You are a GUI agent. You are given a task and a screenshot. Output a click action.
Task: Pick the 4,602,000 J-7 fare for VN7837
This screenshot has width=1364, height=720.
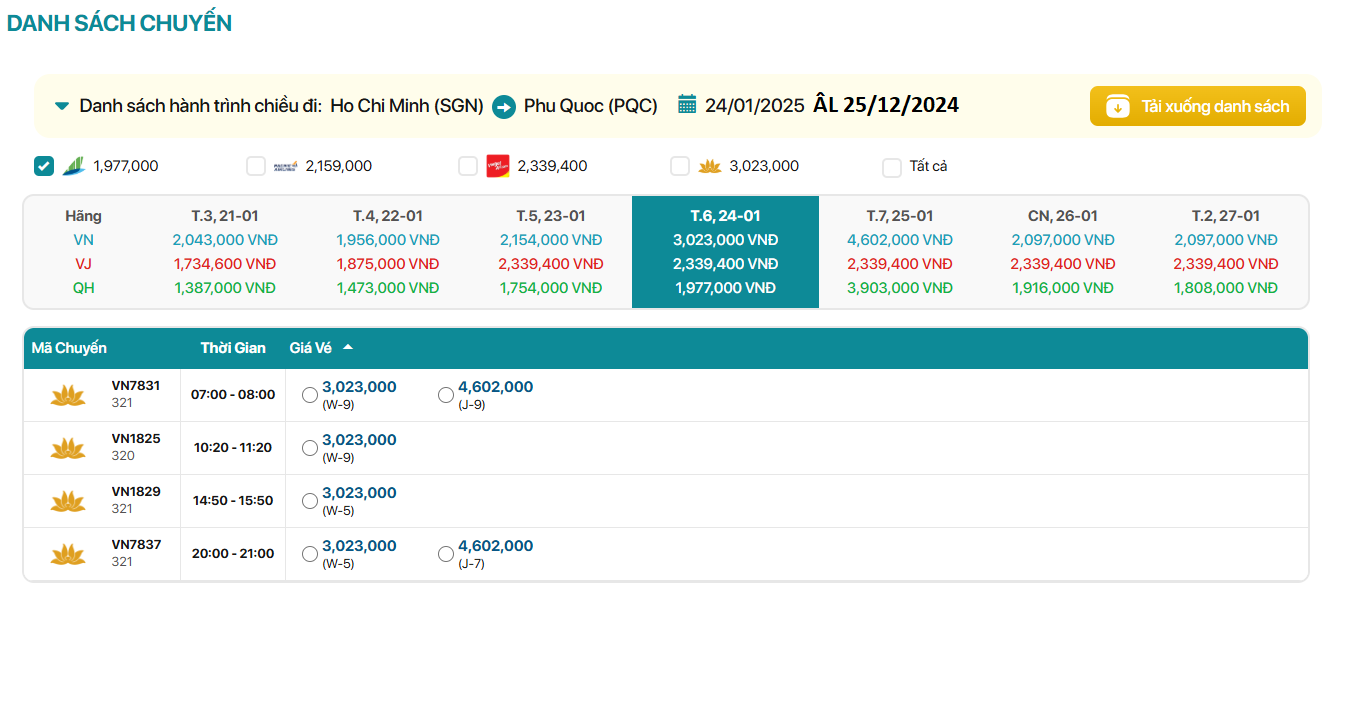point(446,554)
